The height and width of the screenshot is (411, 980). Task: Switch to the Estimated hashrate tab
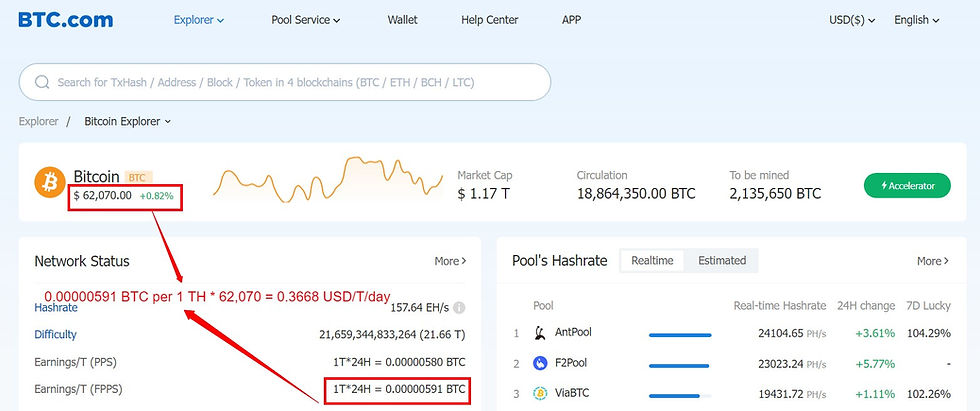(x=722, y=260)
